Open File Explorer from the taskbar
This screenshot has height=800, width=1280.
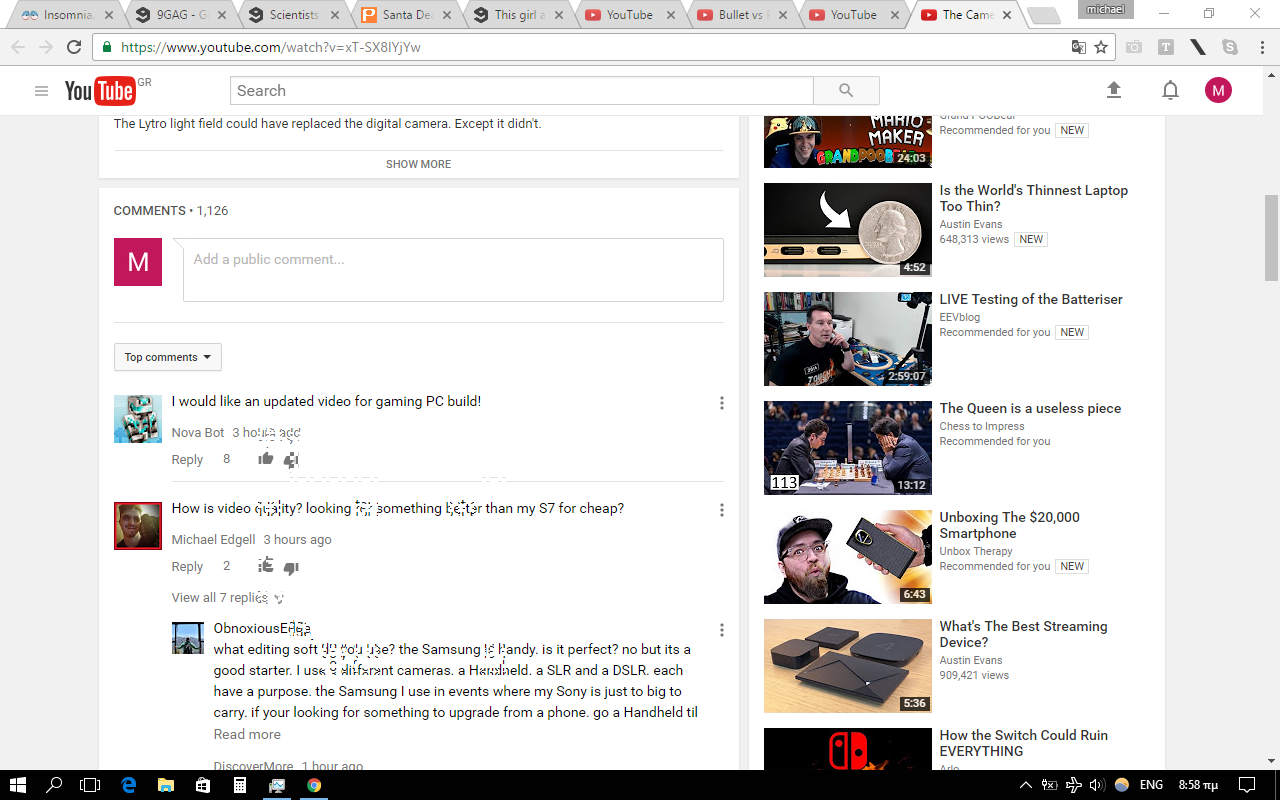coord(165,785)
